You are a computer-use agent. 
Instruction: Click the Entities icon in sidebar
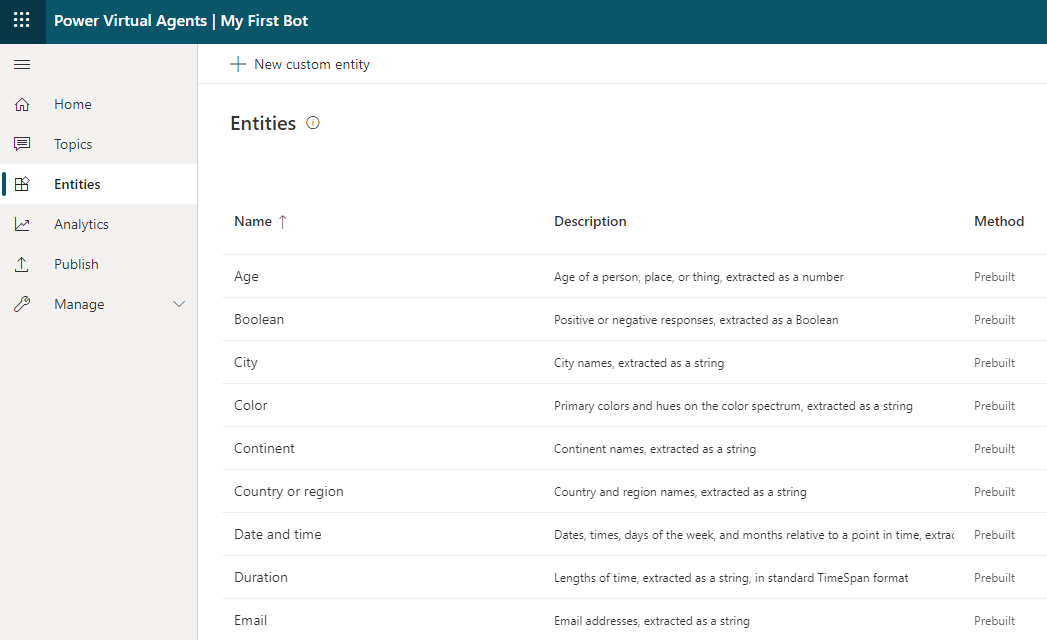pos(22,184)
